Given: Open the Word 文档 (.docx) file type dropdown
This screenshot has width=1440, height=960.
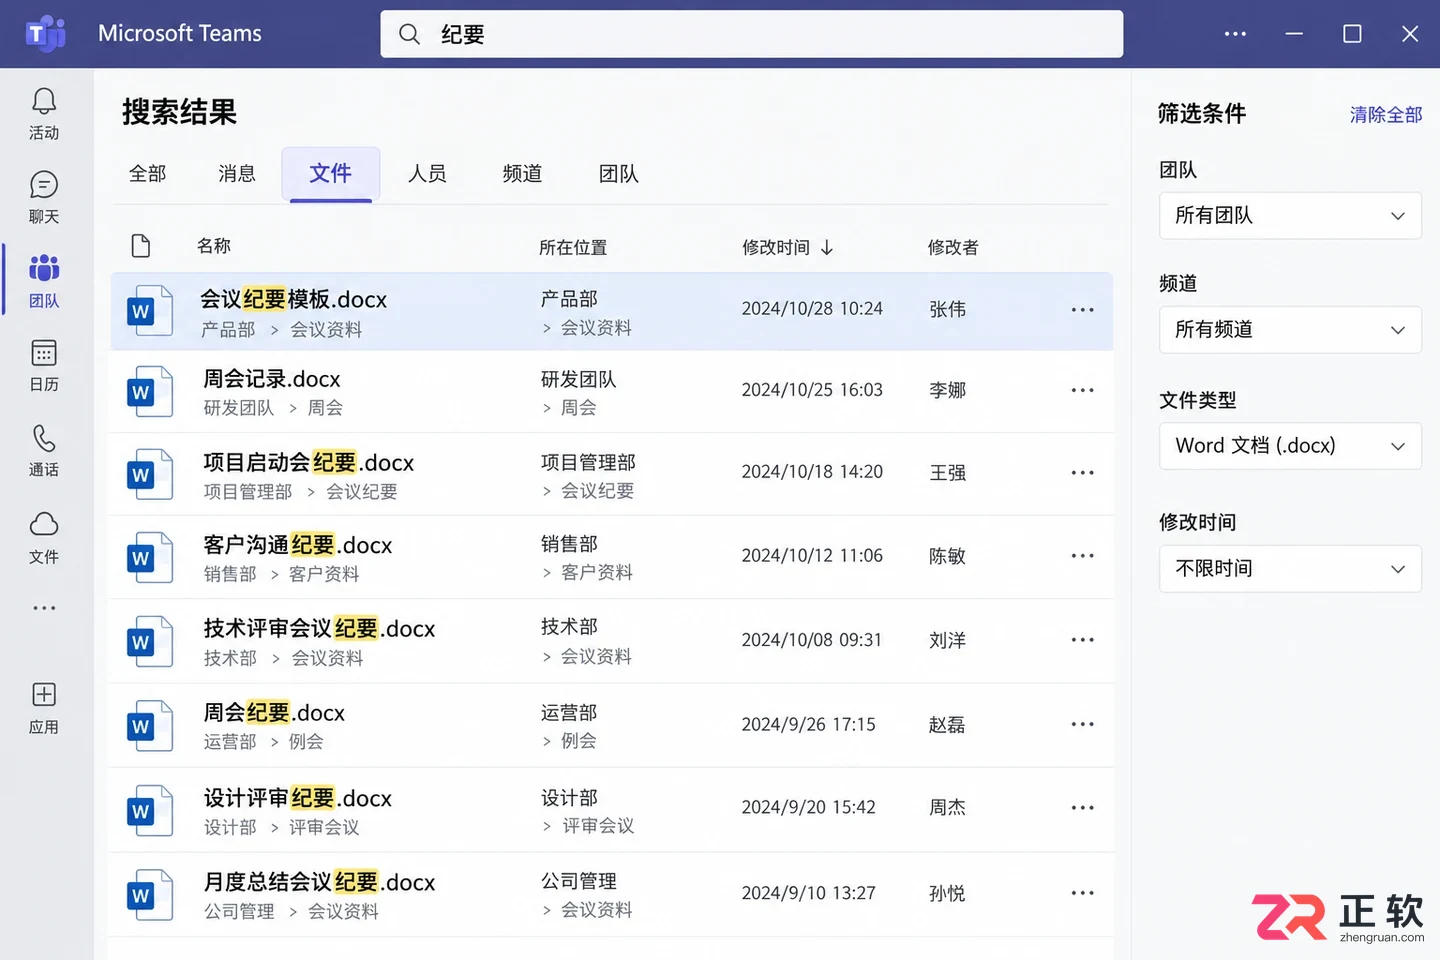Looking at the screenshot, I should coord(1290,446).
